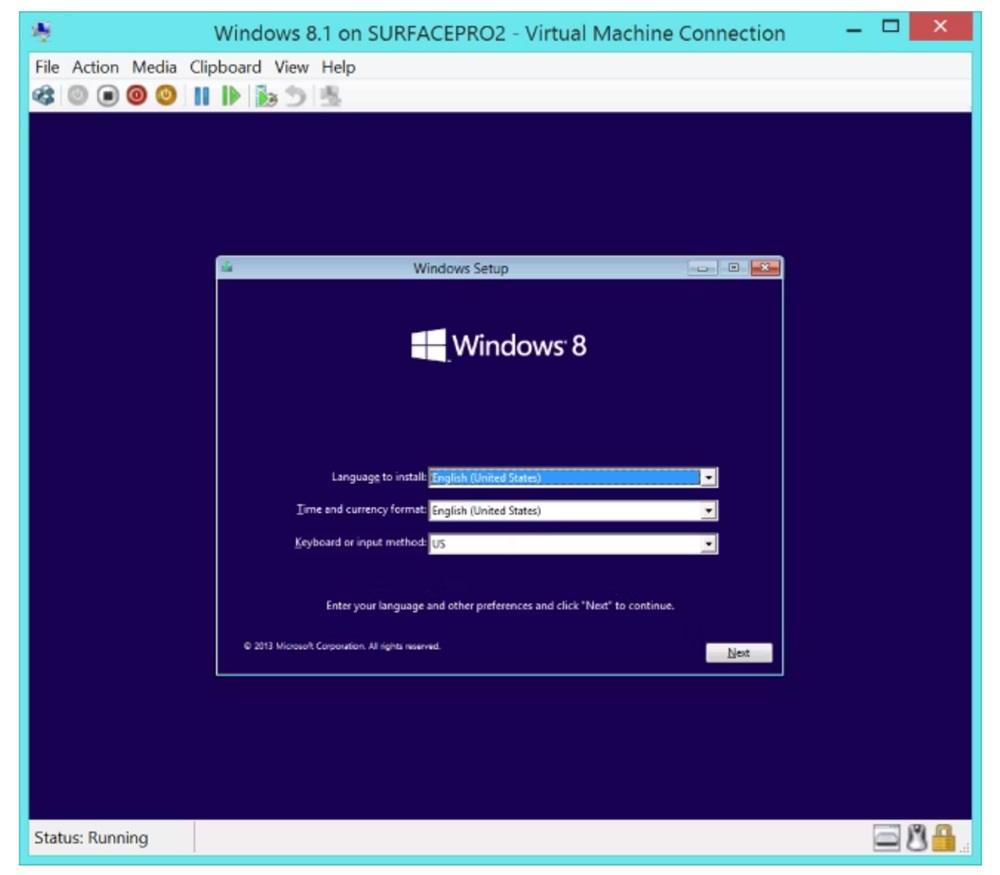Create a checkpoint using the toolbar icon
1000x875 pixels.
[x=266, y=96]
